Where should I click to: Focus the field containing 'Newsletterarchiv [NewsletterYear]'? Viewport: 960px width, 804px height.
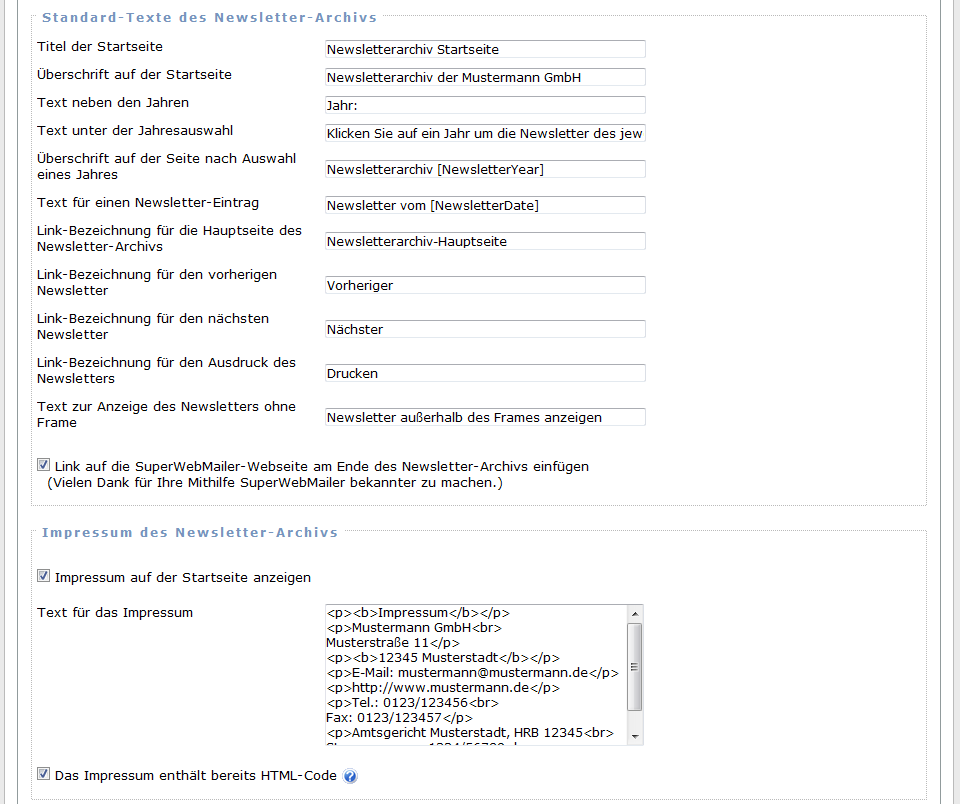(485, 169)
